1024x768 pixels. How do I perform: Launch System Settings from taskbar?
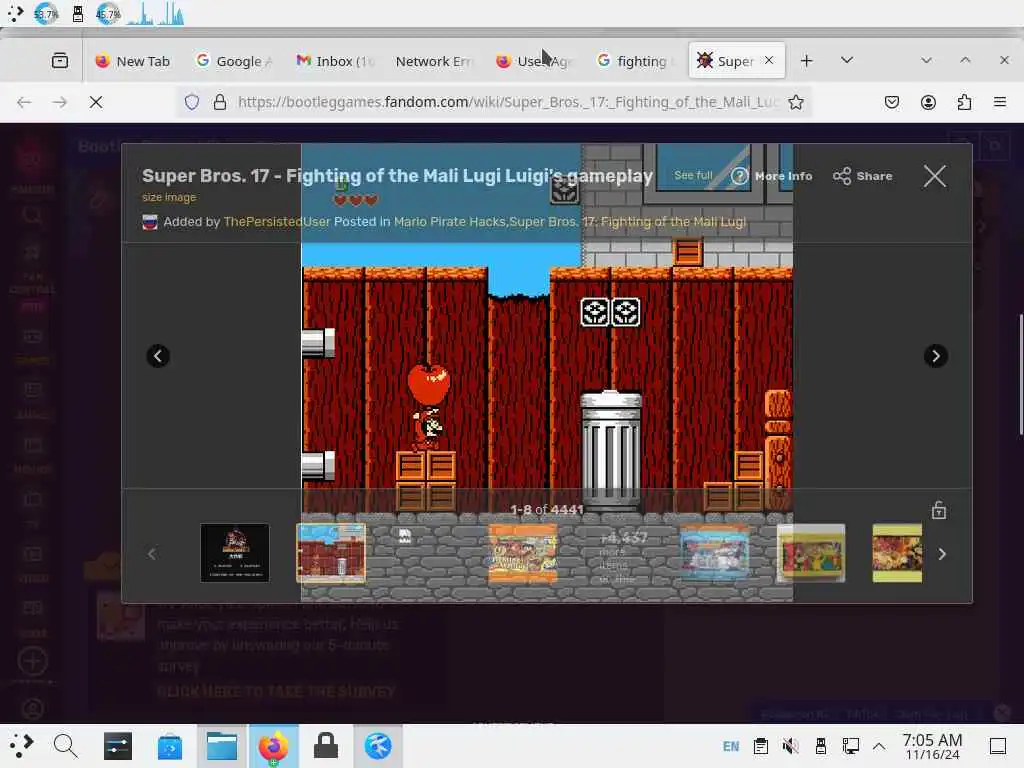(x=118, y=746)
